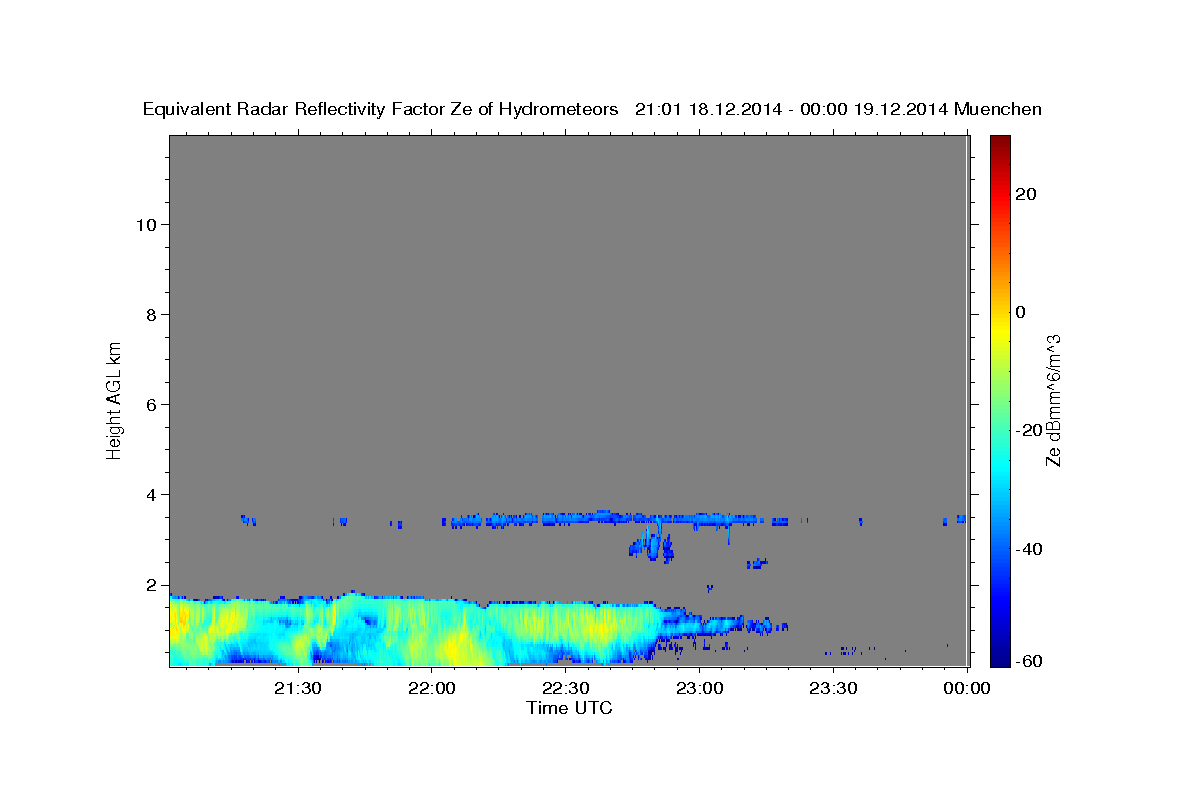
Task: Click the colorbar label '0'
Action: 1022,312
